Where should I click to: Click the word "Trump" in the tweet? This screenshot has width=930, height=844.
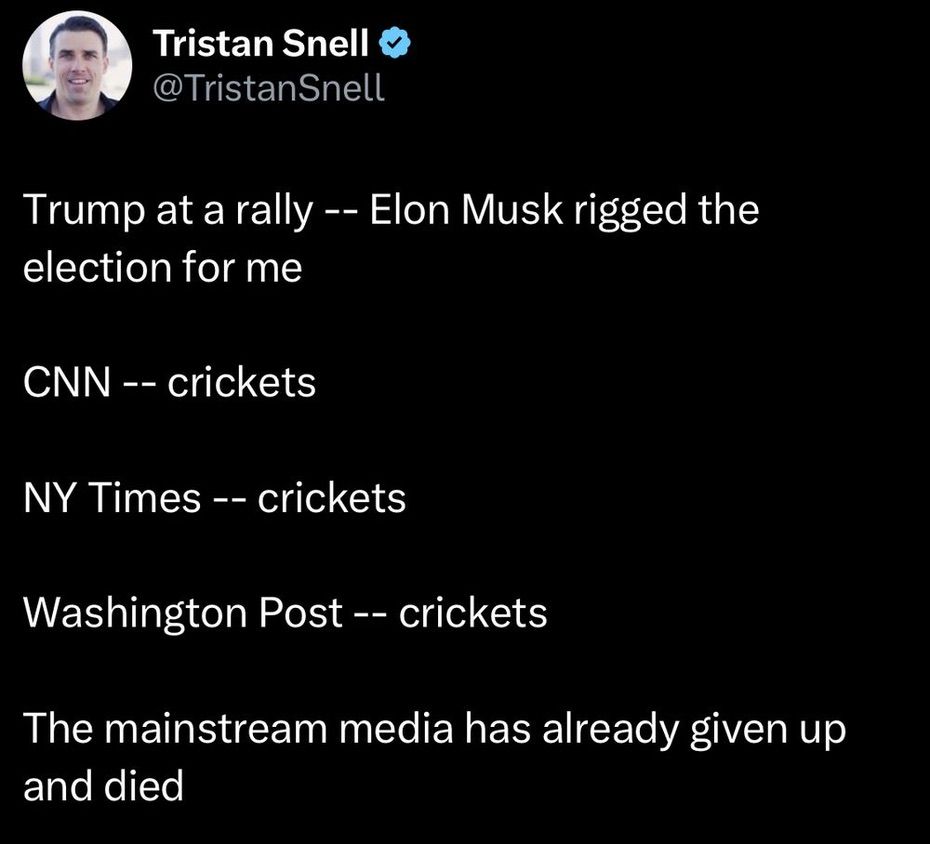pos(76,211)
